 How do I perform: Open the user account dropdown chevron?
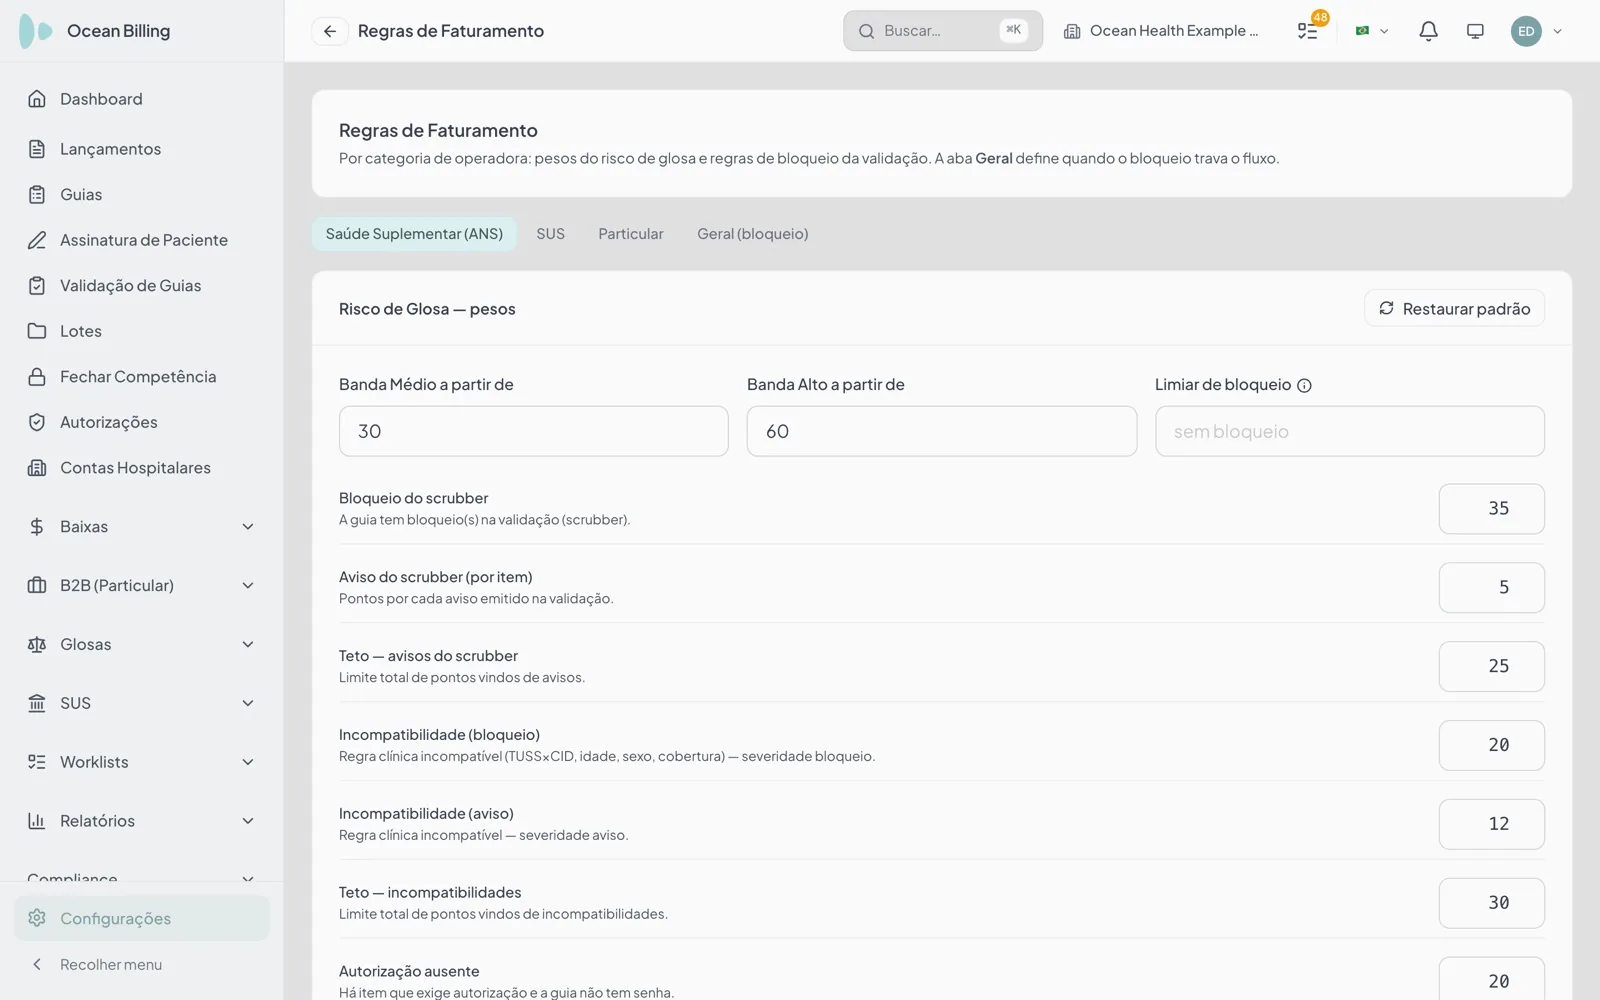pos(1557,31)
